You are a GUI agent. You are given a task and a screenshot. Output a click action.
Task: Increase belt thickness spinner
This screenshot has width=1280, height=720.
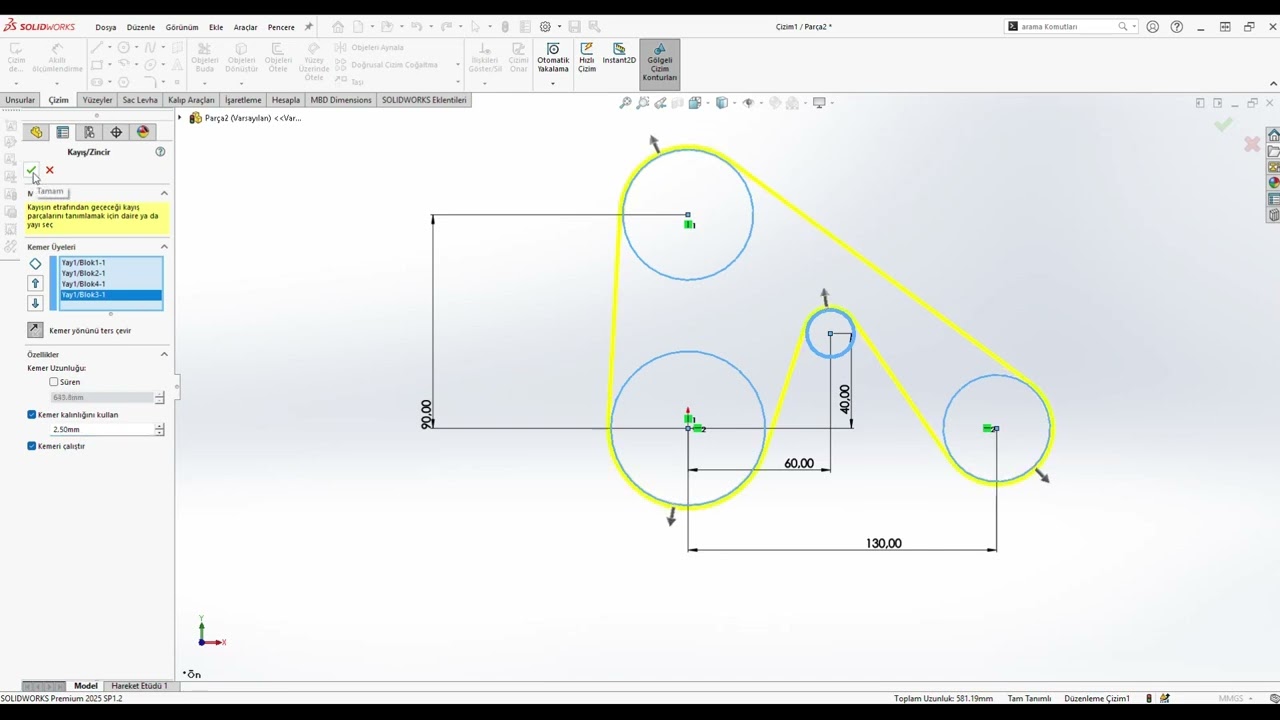pyautogui.click(x=160, y=426)
